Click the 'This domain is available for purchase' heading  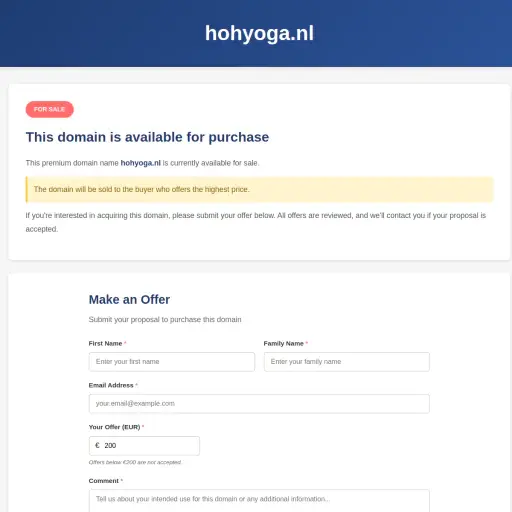[147, 137]
